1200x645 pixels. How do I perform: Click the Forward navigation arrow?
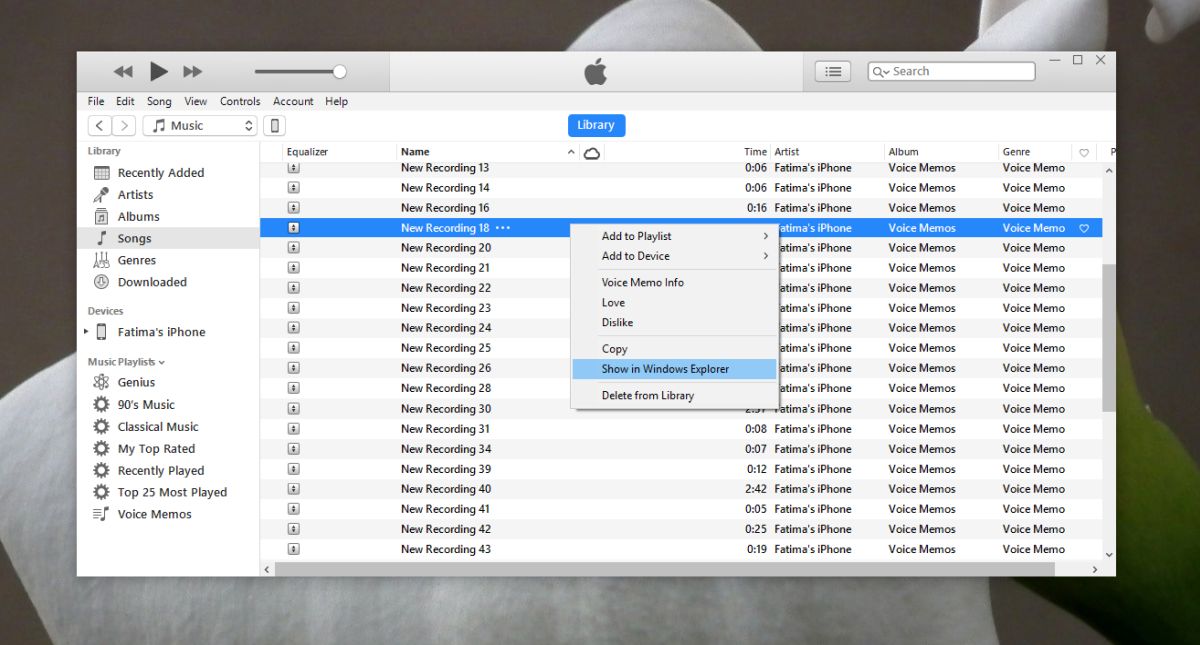124,125
